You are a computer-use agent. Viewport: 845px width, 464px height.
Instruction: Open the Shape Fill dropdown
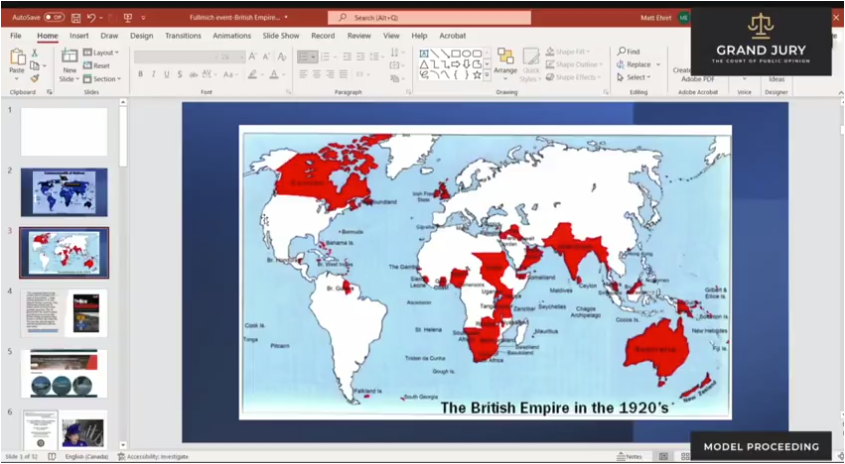pyautogui.click(x=568, y=52)
